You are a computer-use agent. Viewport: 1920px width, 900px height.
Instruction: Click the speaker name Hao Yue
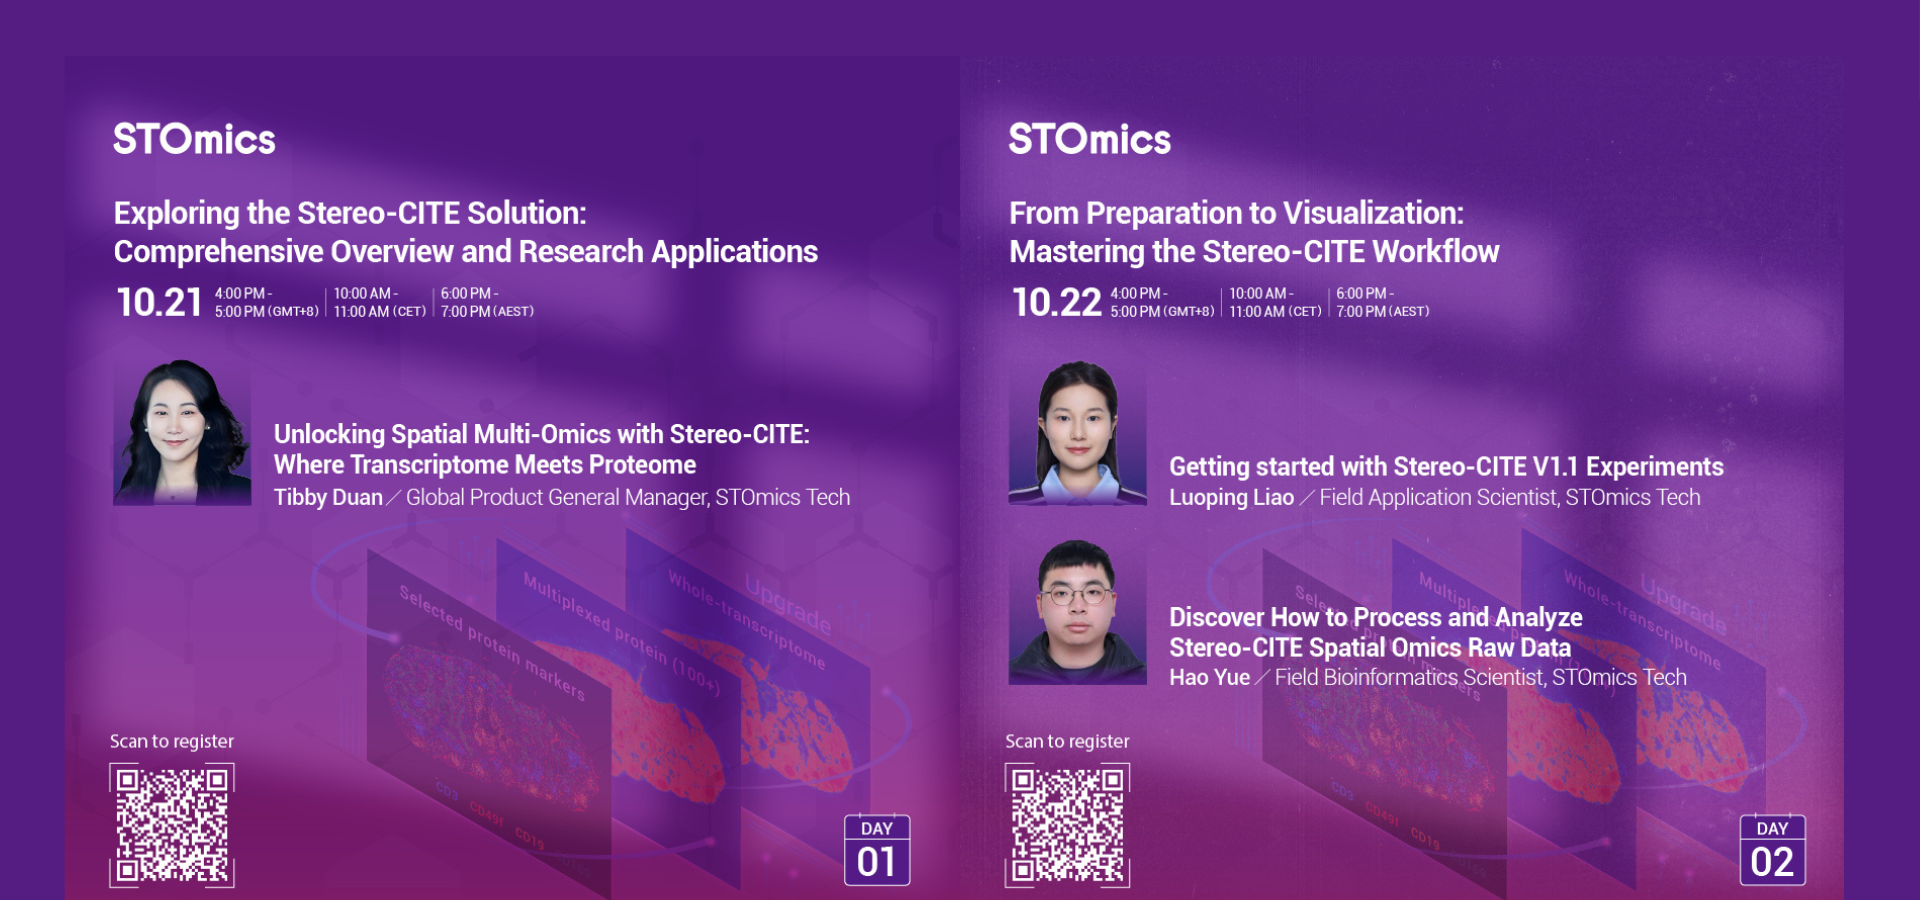point(1209,678)
